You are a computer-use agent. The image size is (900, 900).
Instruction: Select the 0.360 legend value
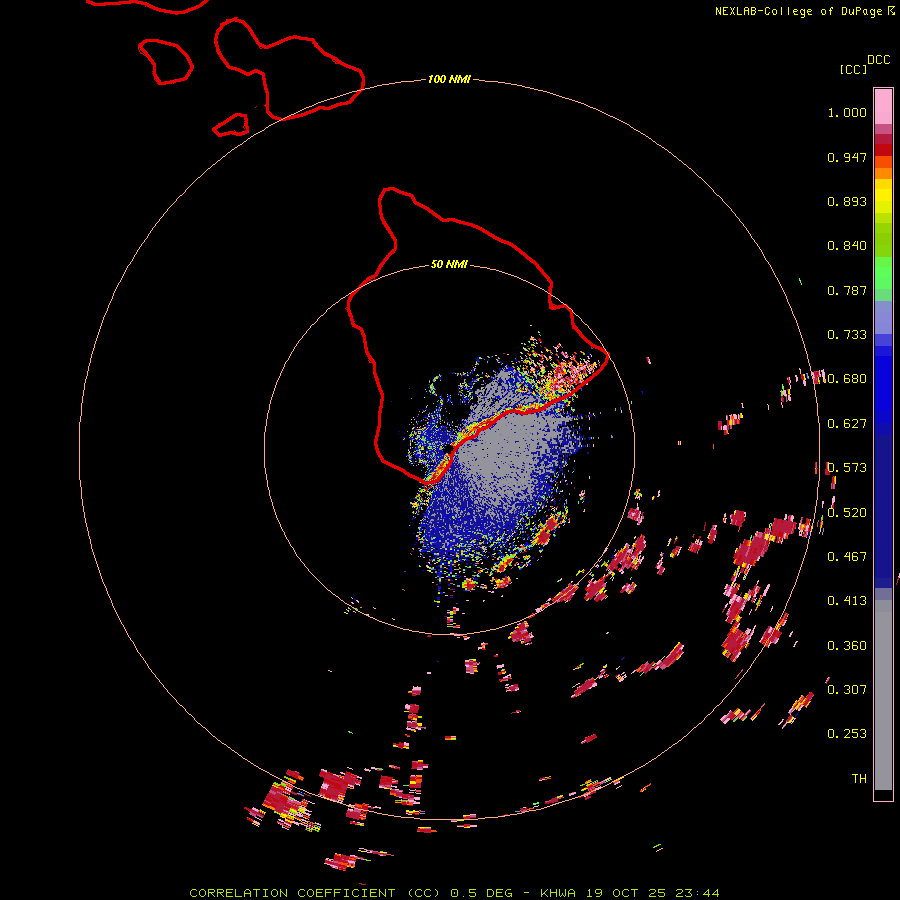[x=847, y=646]
